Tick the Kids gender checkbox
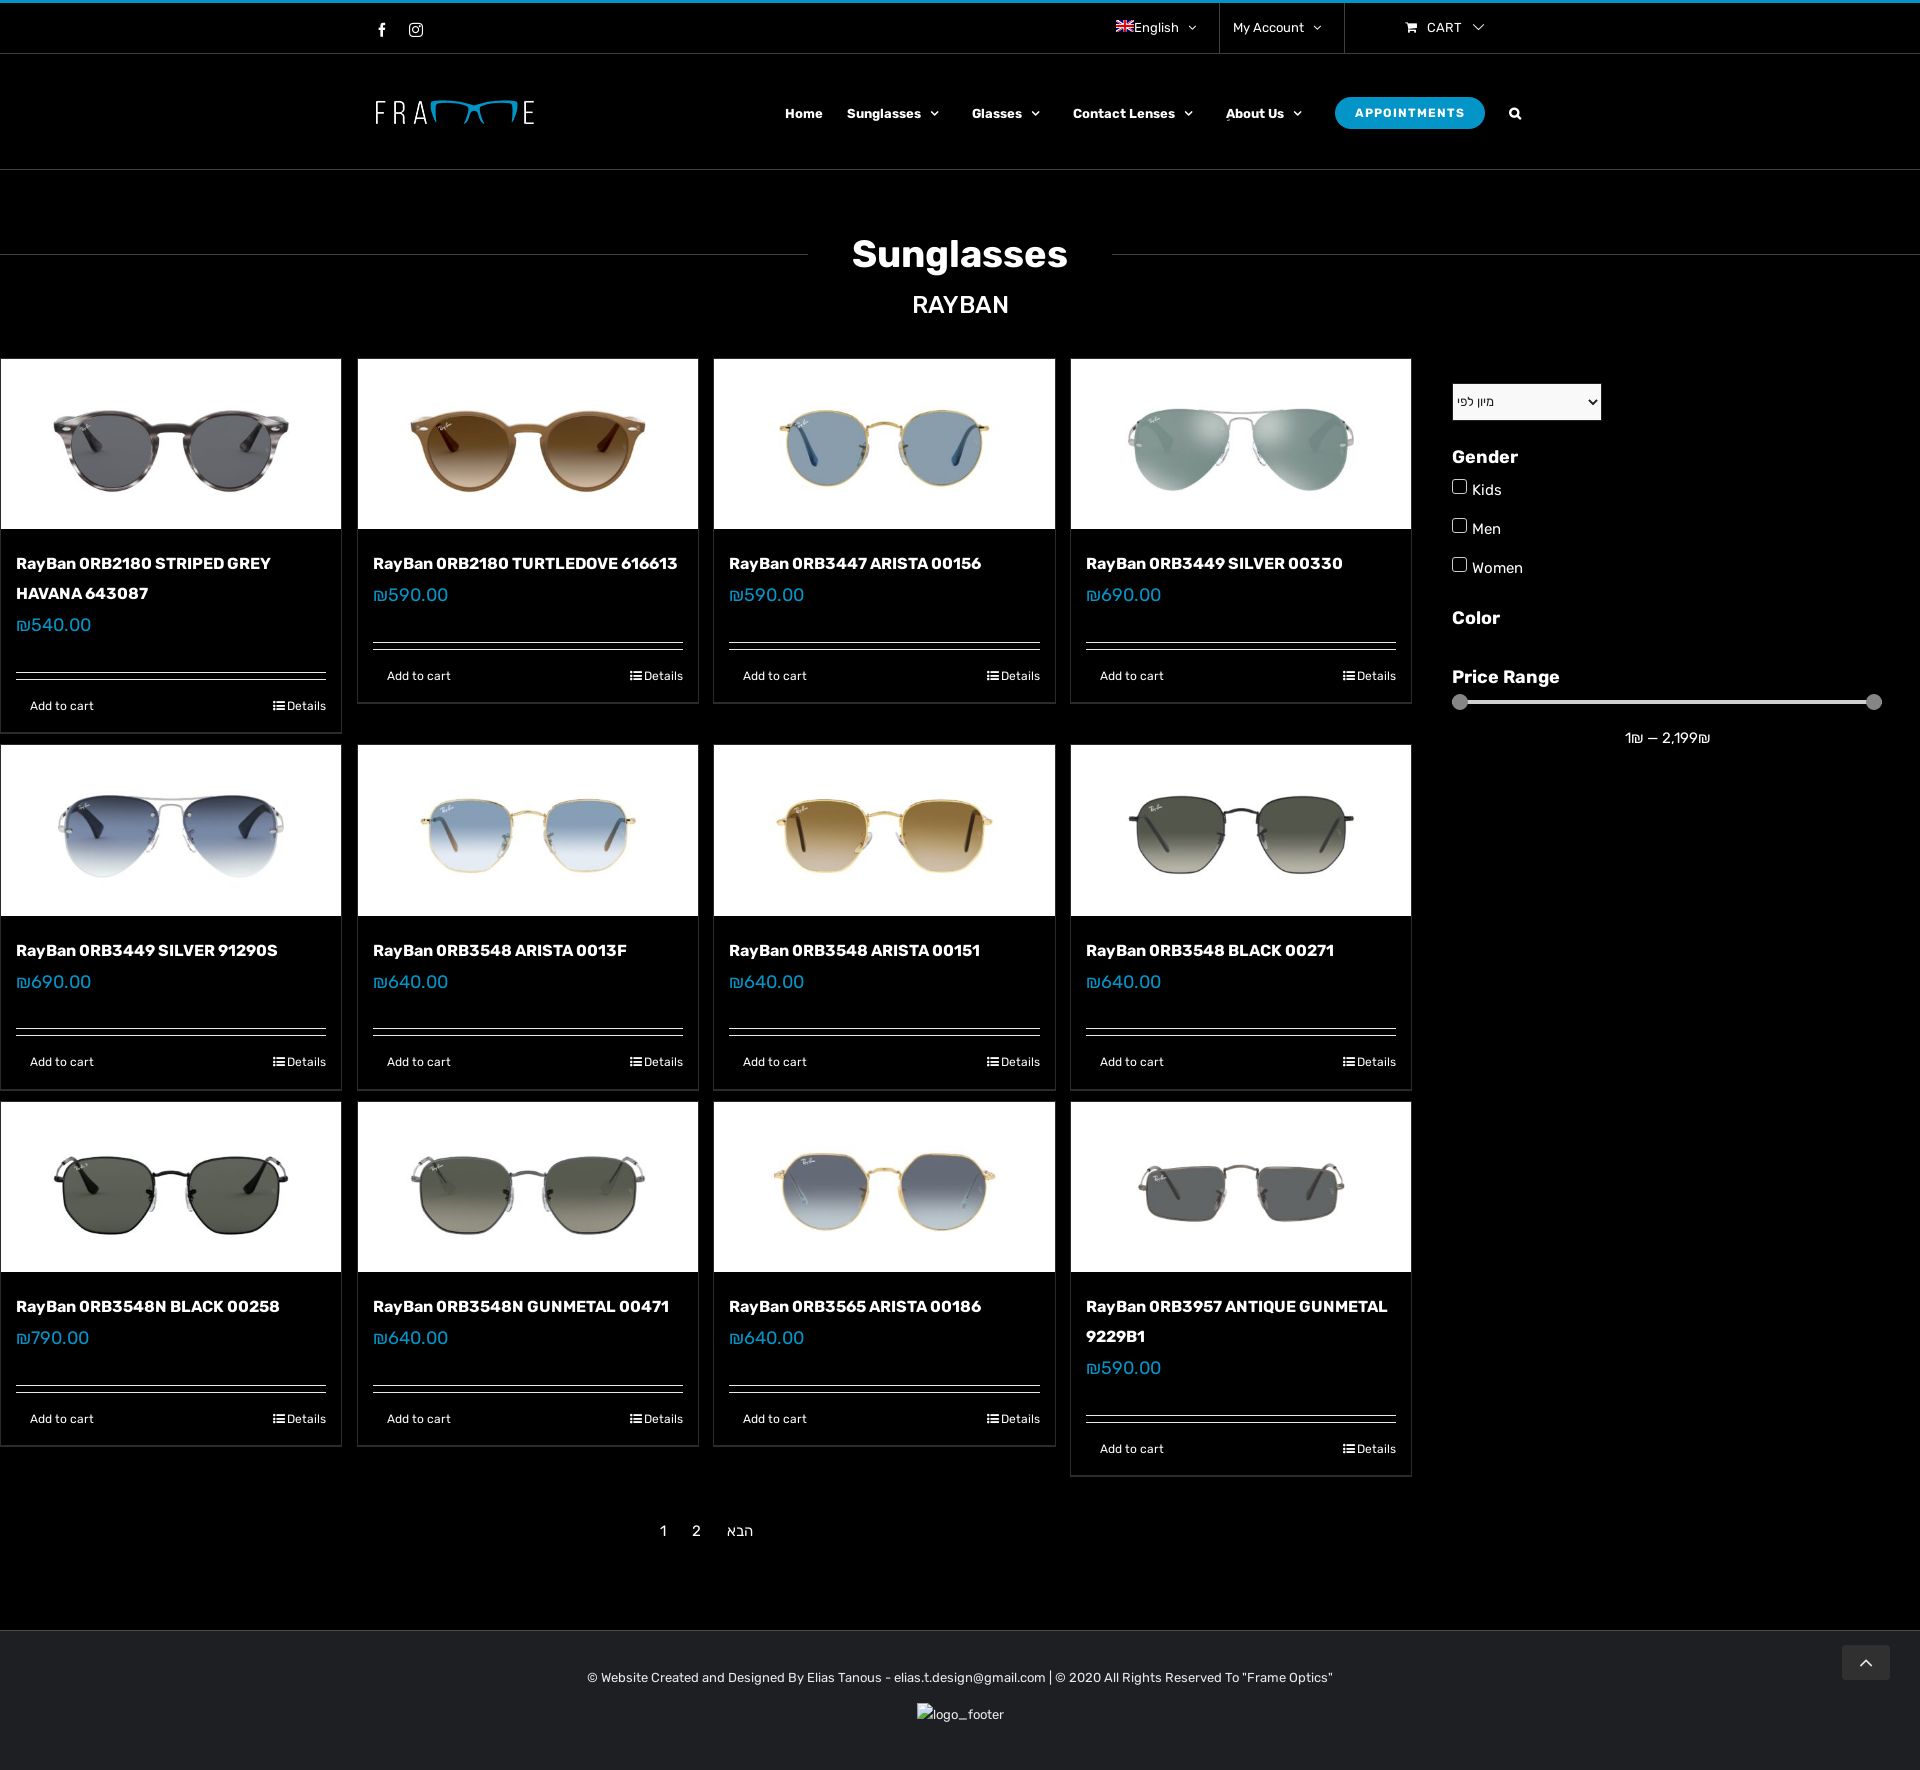1920x1770 pixels. click(x=1460, y=487)
